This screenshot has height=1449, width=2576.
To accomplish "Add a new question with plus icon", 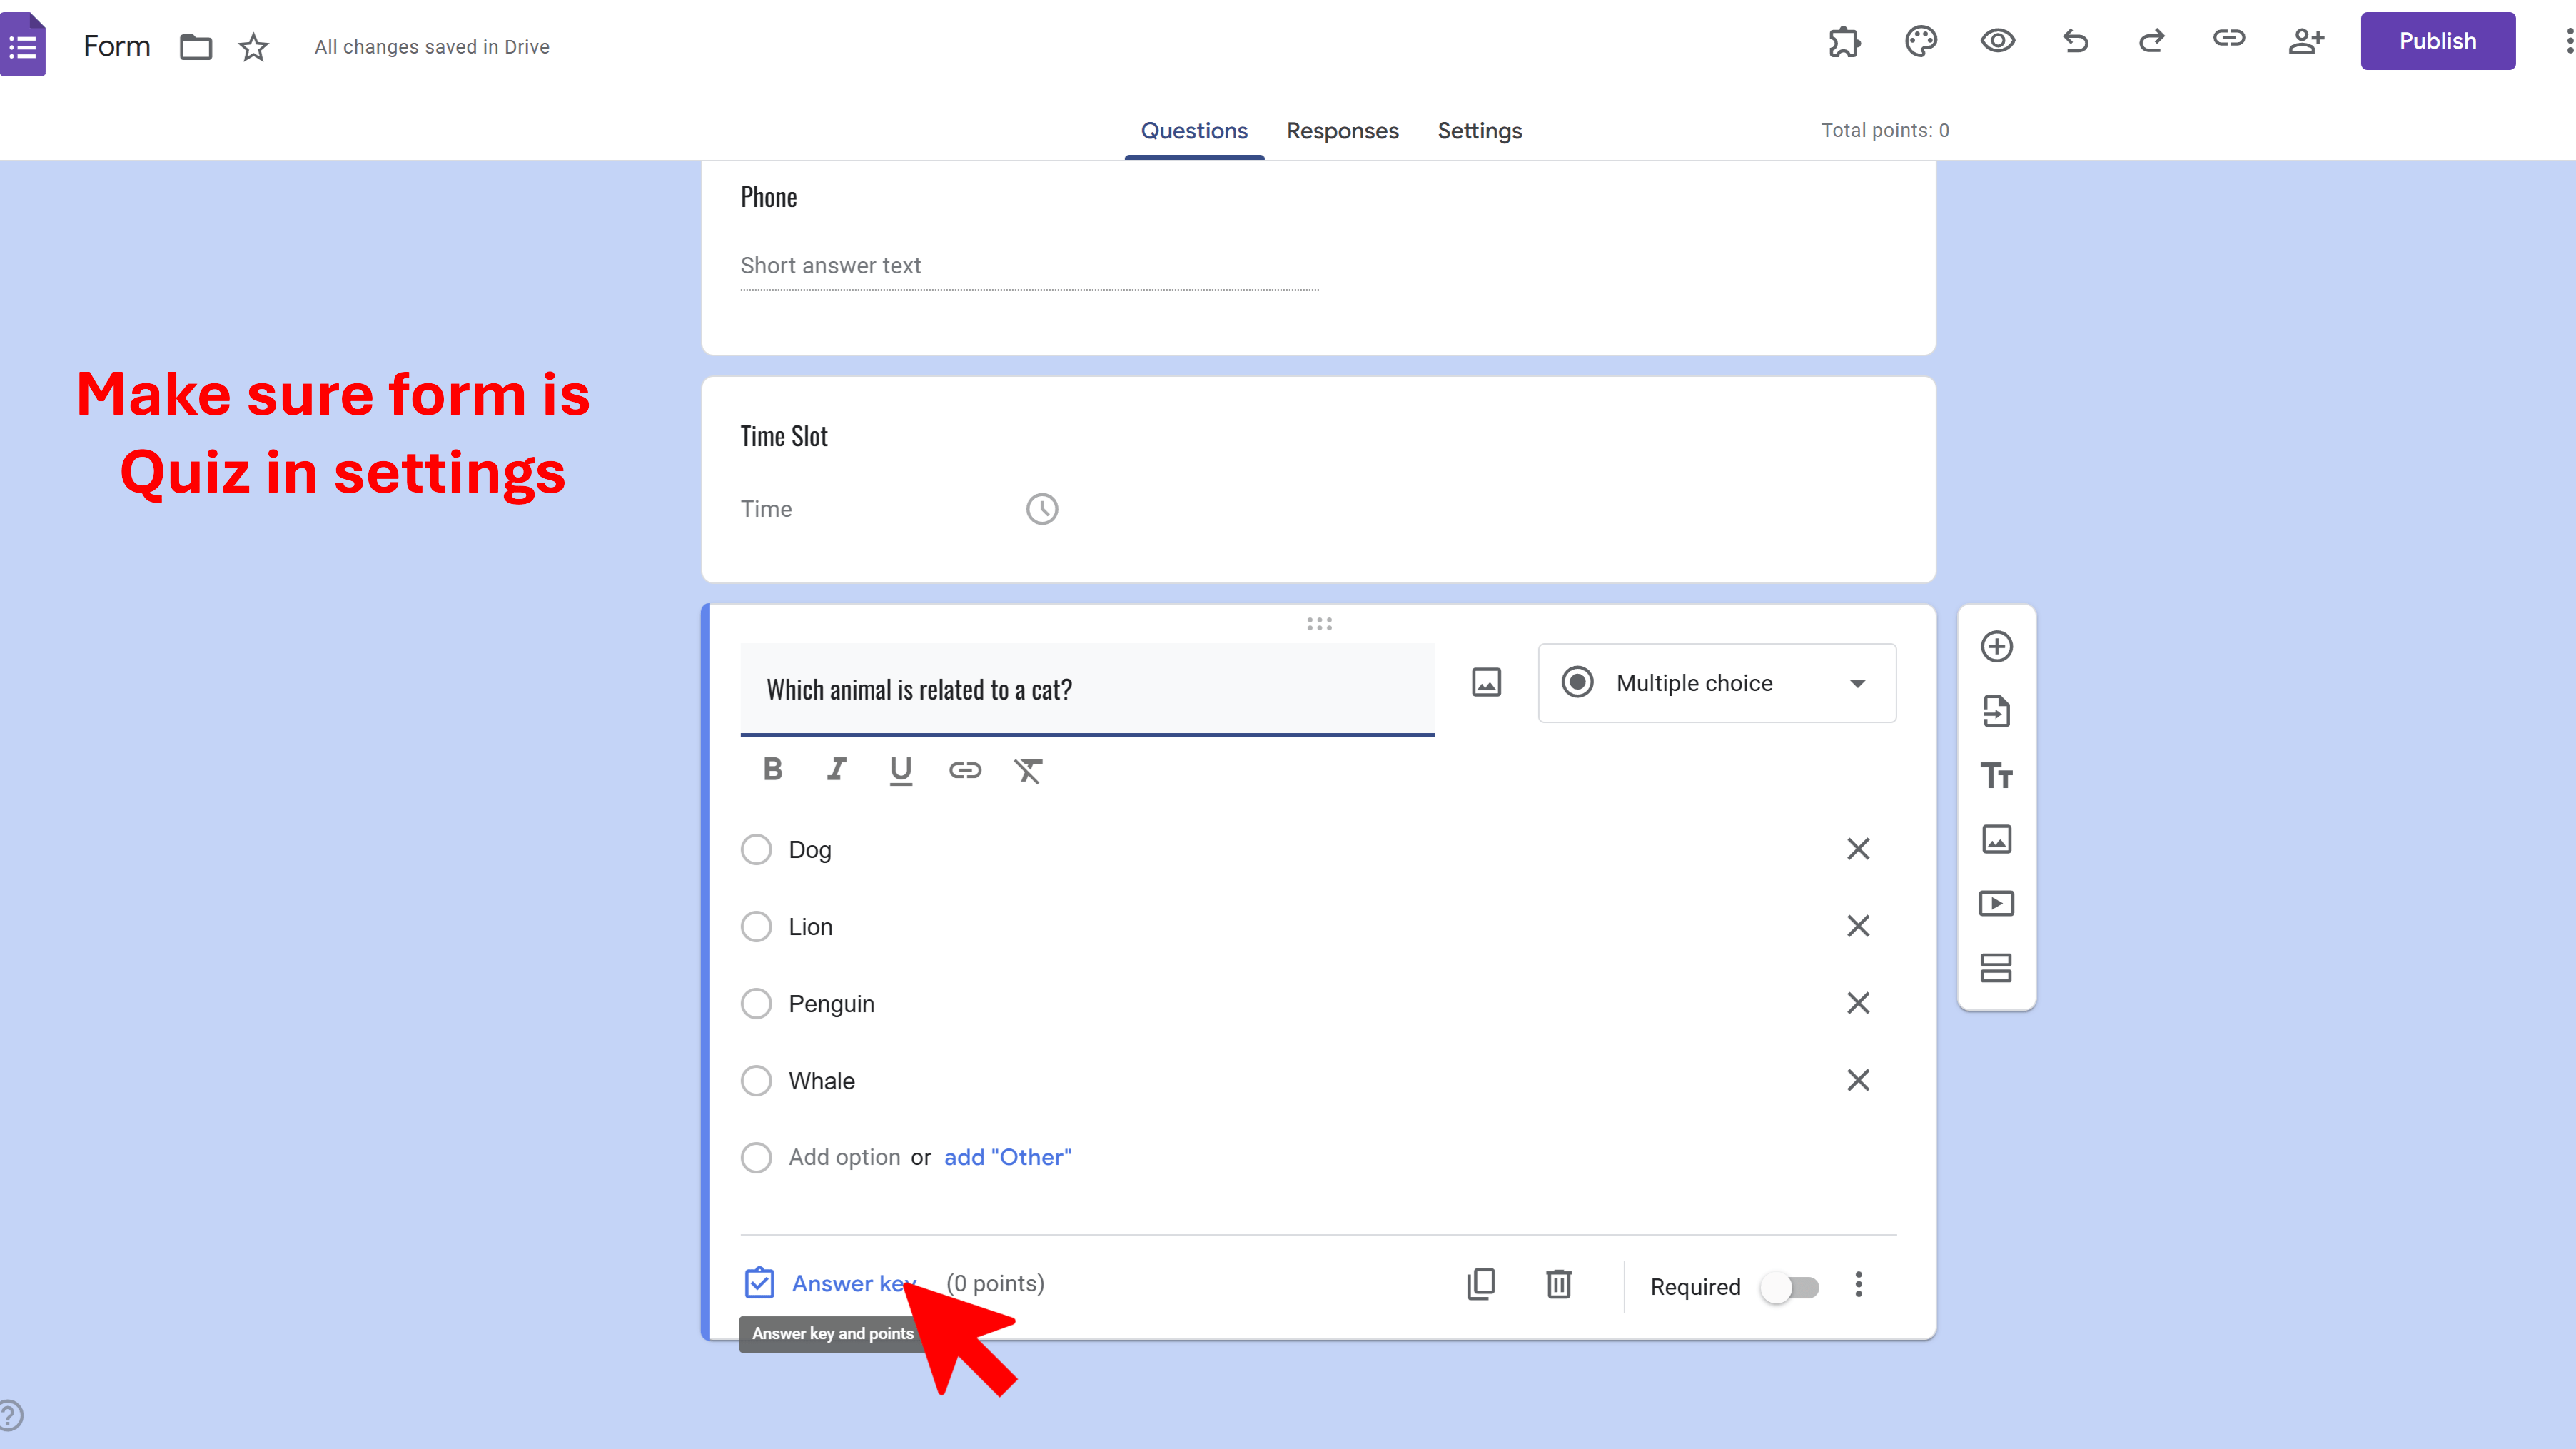I will [1996, 646].
